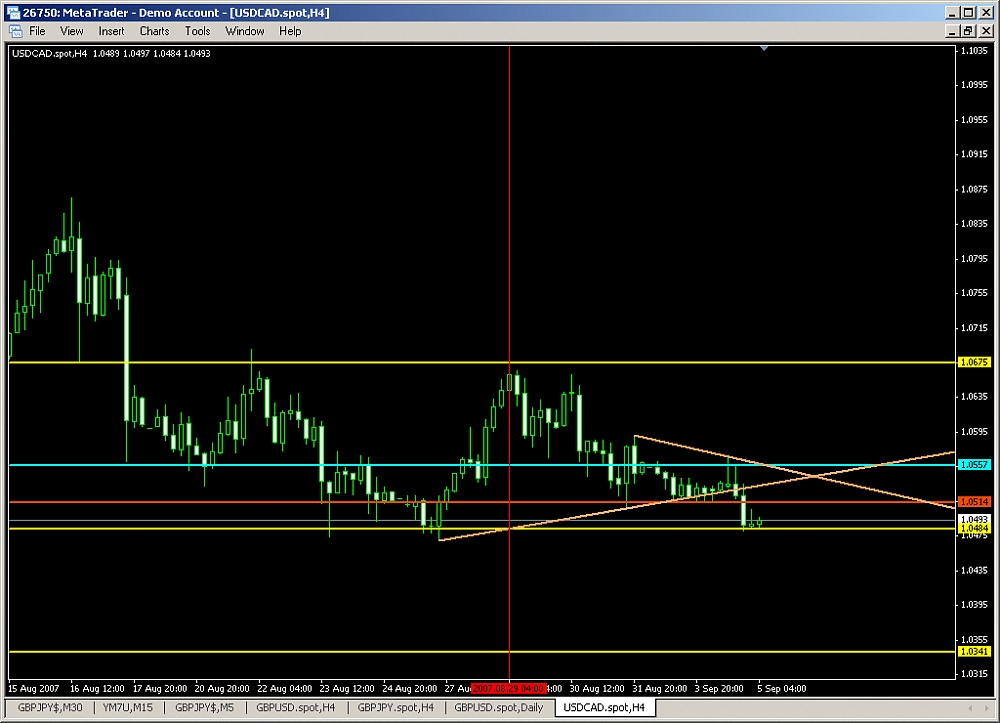Click the 15 Aug 2007 time axis label

pyautogui.click(x=33, y=689)
